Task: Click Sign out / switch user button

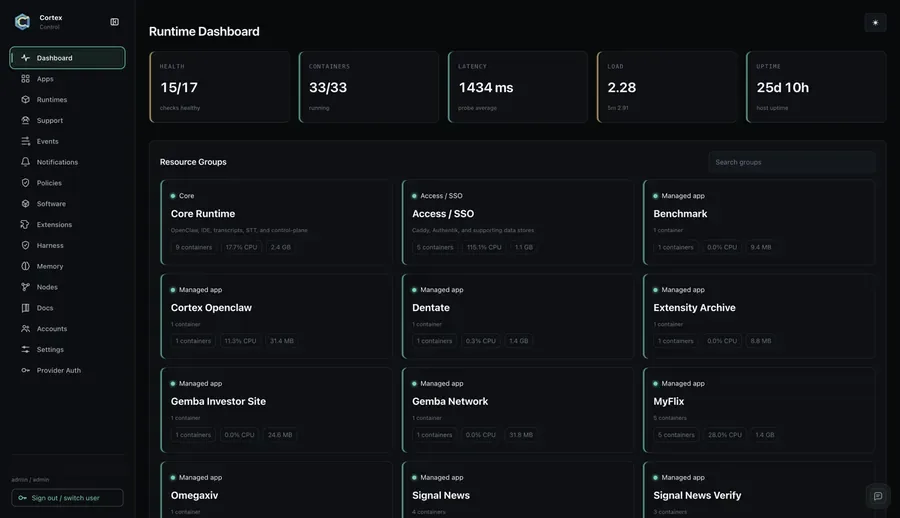Action: click(67, 498)
